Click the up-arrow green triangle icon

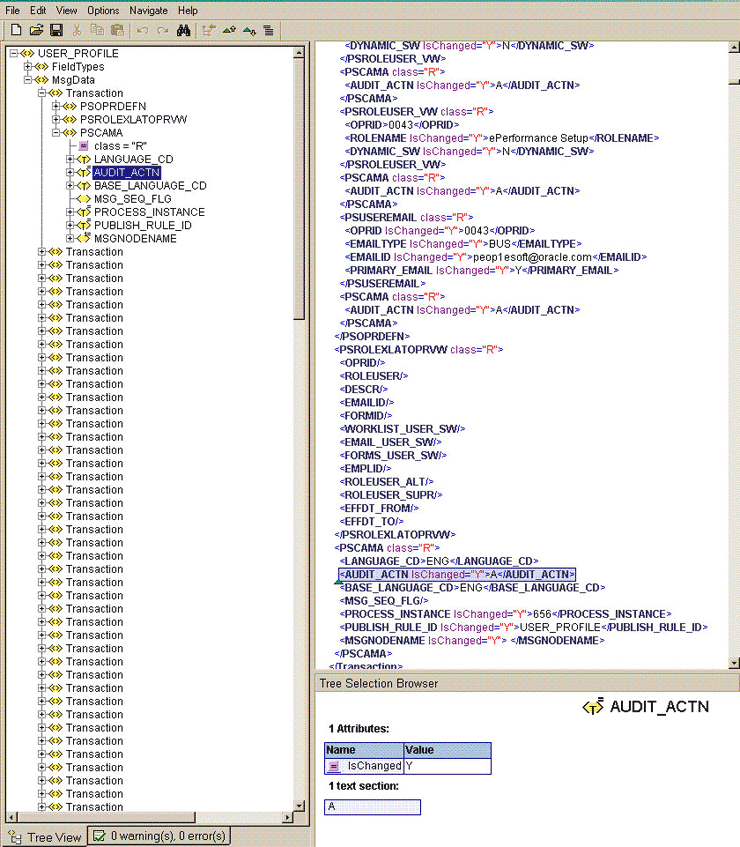click(229, 30)
